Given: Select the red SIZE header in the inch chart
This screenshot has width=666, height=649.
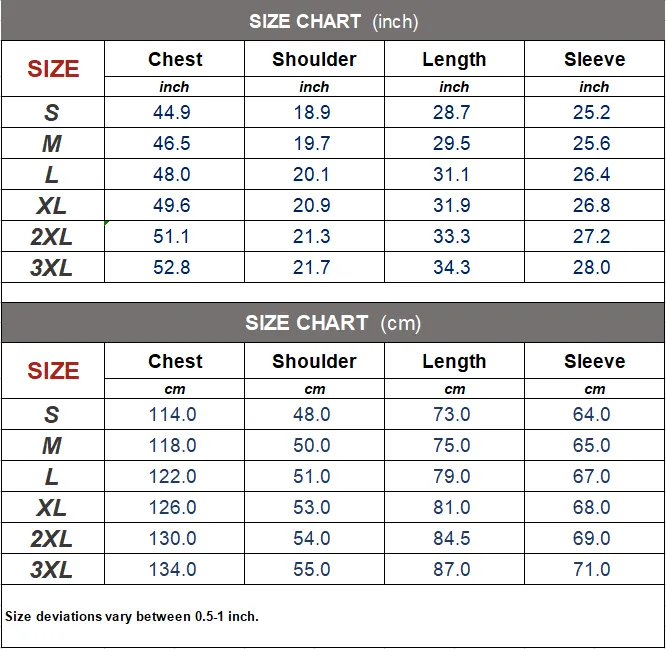Looking at the screenshot, I should [53, 69].
